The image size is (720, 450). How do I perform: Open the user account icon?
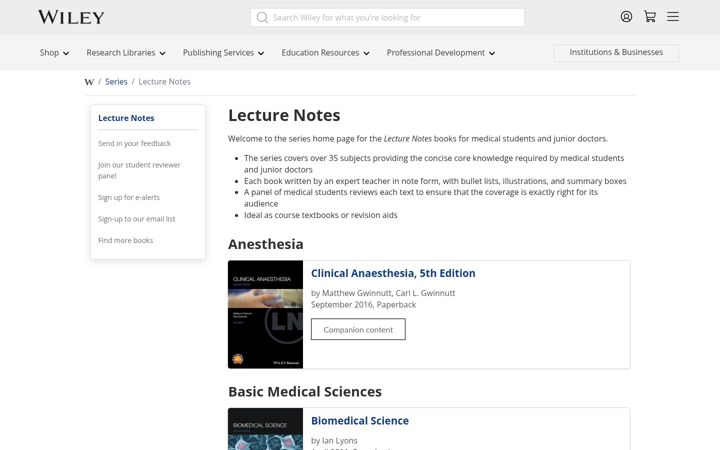pos(626,17)
